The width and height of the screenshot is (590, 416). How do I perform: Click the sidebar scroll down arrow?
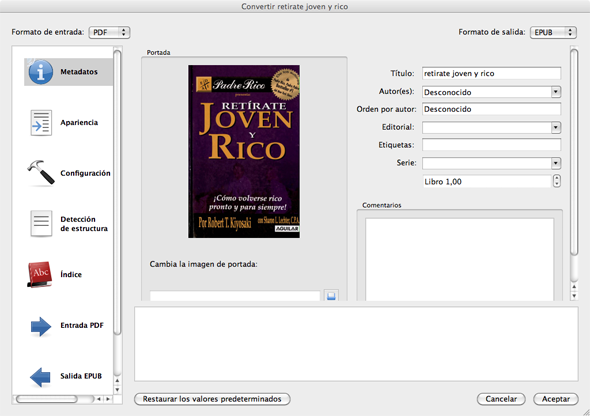tap(117, 390)
